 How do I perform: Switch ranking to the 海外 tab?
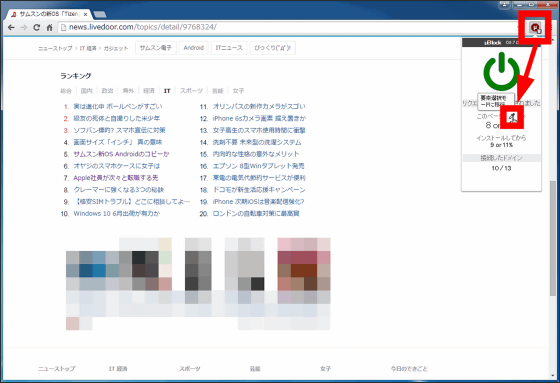click(x=128, y=91)
